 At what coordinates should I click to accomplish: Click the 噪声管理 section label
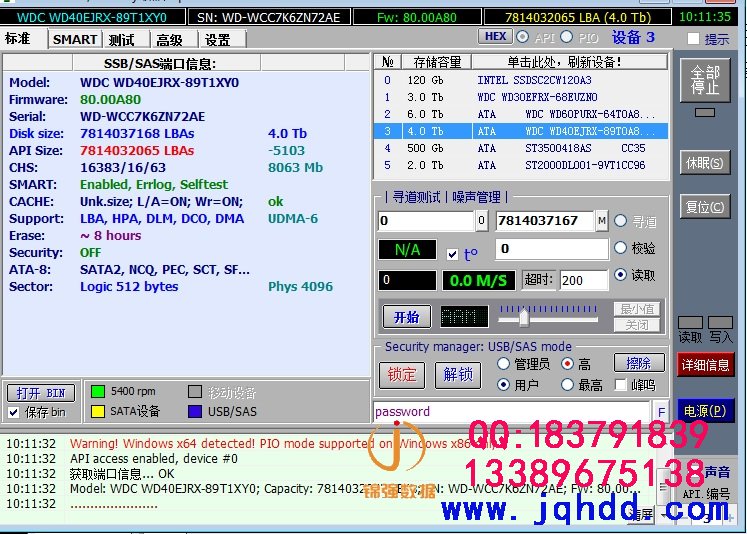[x=476, y=197]
